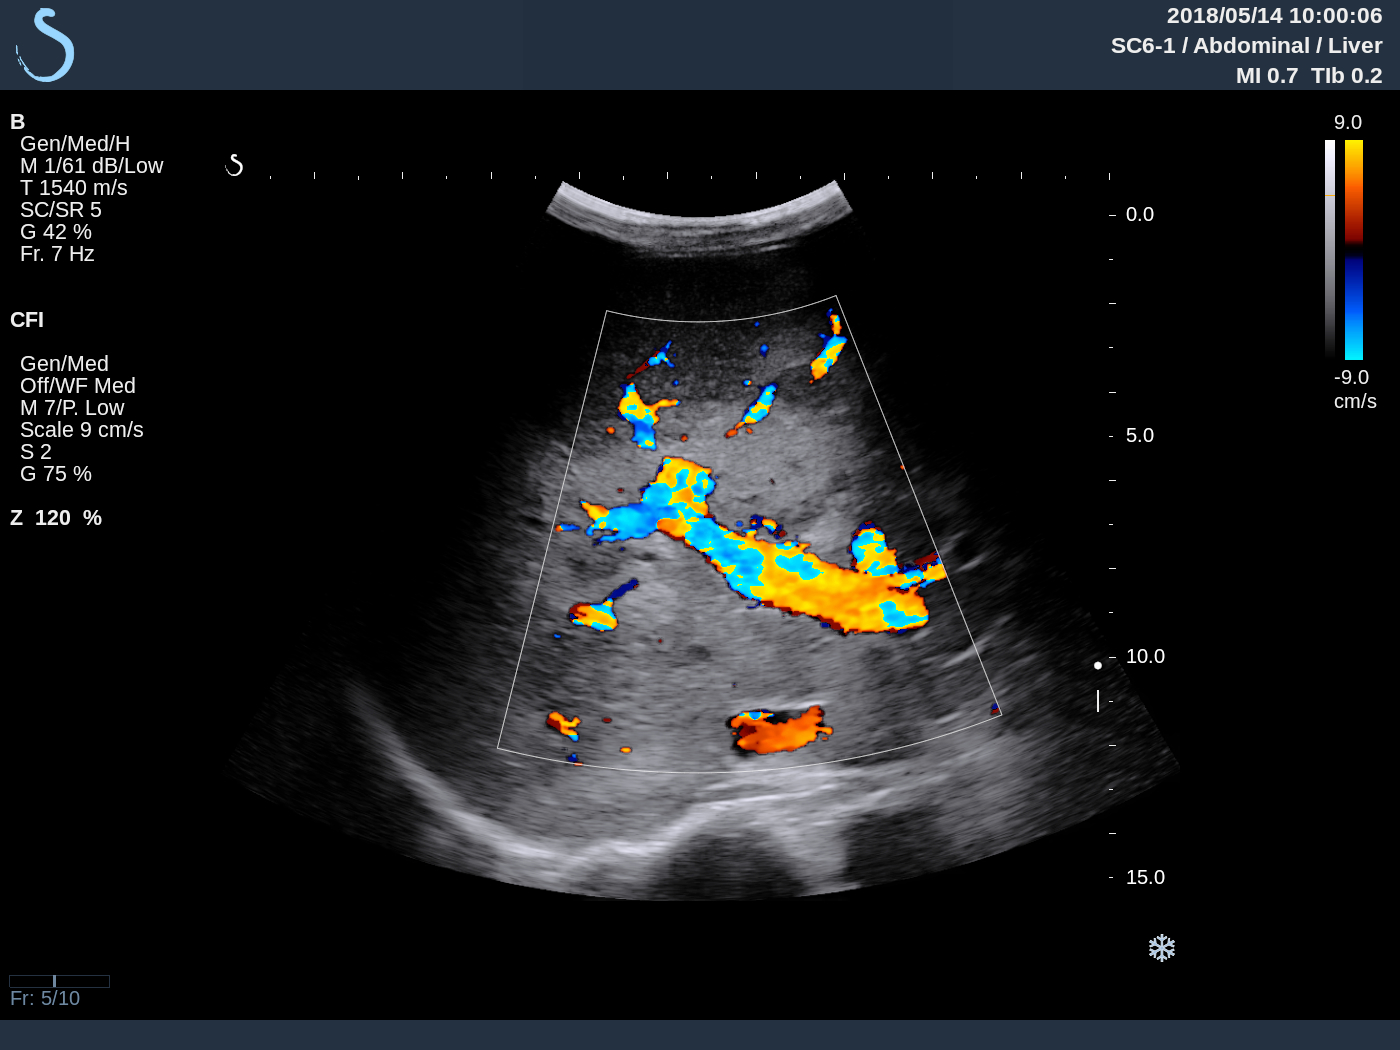
Task: Expand the B mode parameter section
Action: [16, 121]
